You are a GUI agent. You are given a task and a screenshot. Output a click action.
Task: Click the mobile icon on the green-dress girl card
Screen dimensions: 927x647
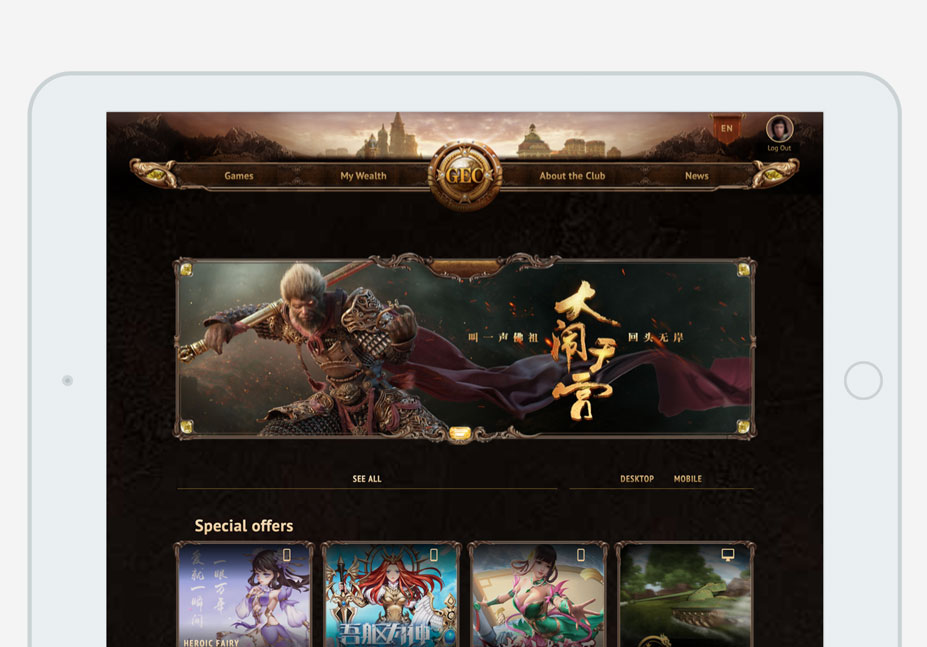581,555
